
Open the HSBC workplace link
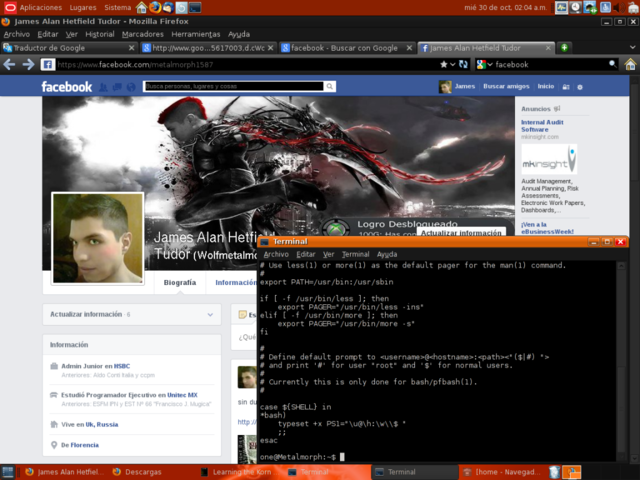tap(122, 366)
